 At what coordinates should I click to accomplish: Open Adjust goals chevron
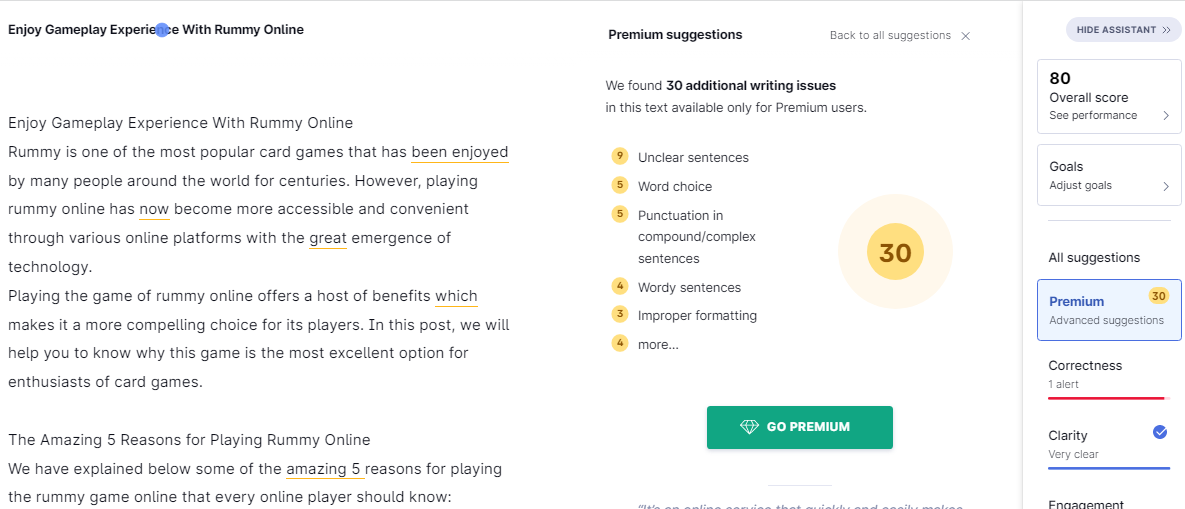[x=1166, y=186]
